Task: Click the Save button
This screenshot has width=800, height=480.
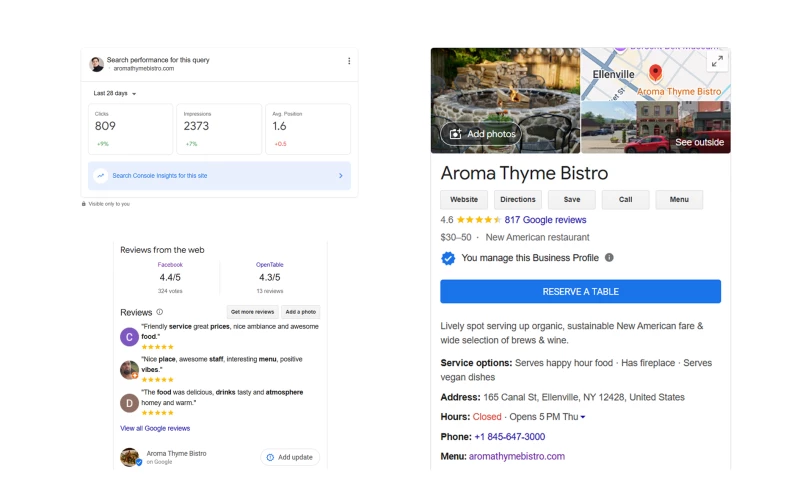Action: pos(572,199)
